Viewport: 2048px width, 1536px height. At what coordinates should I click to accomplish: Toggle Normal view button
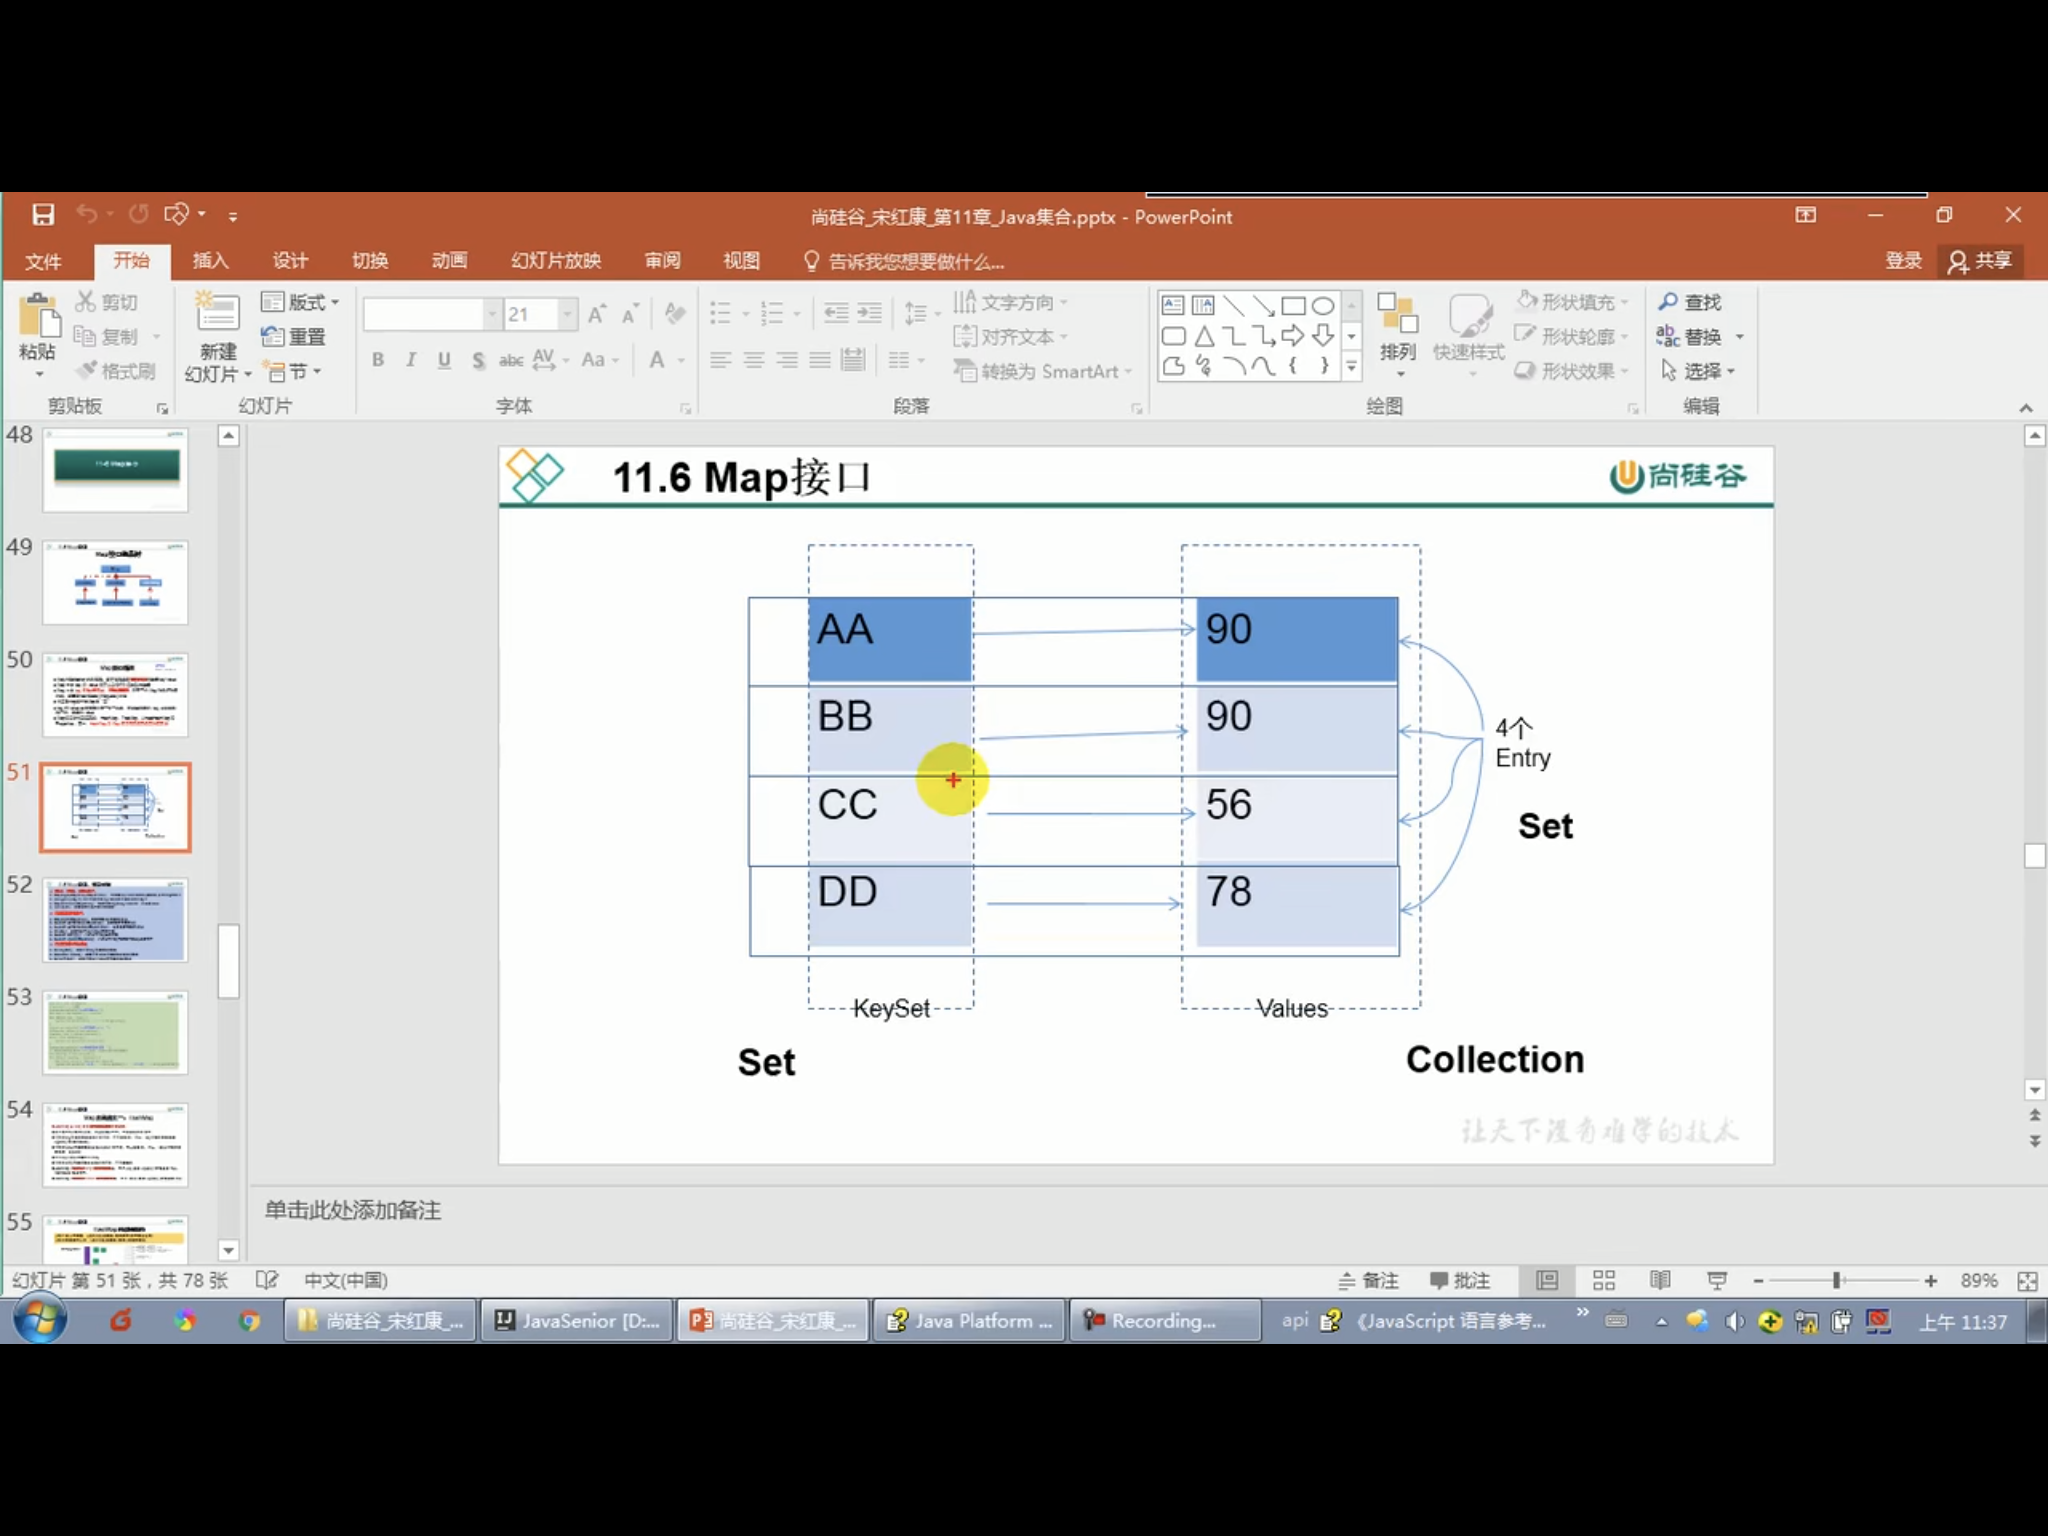click(x=1547, y=1280)
